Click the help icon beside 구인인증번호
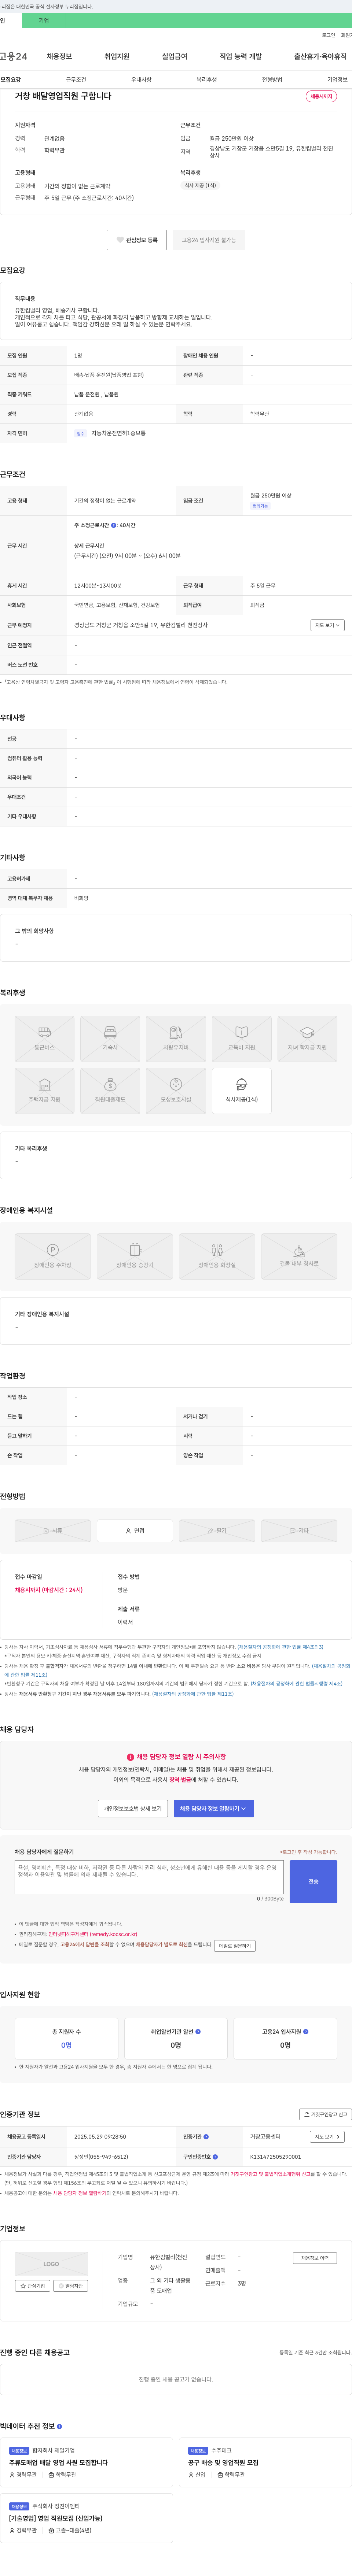Viewport: 352px width, 2576px height. 215,2157
